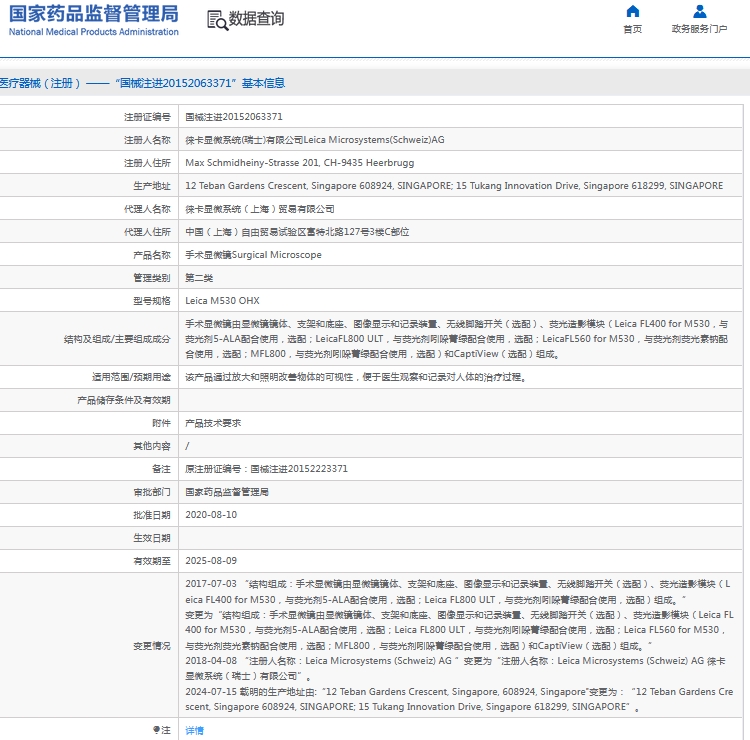Click the 首页 label
The image size is (750, 740).
[x=632, y=29]
